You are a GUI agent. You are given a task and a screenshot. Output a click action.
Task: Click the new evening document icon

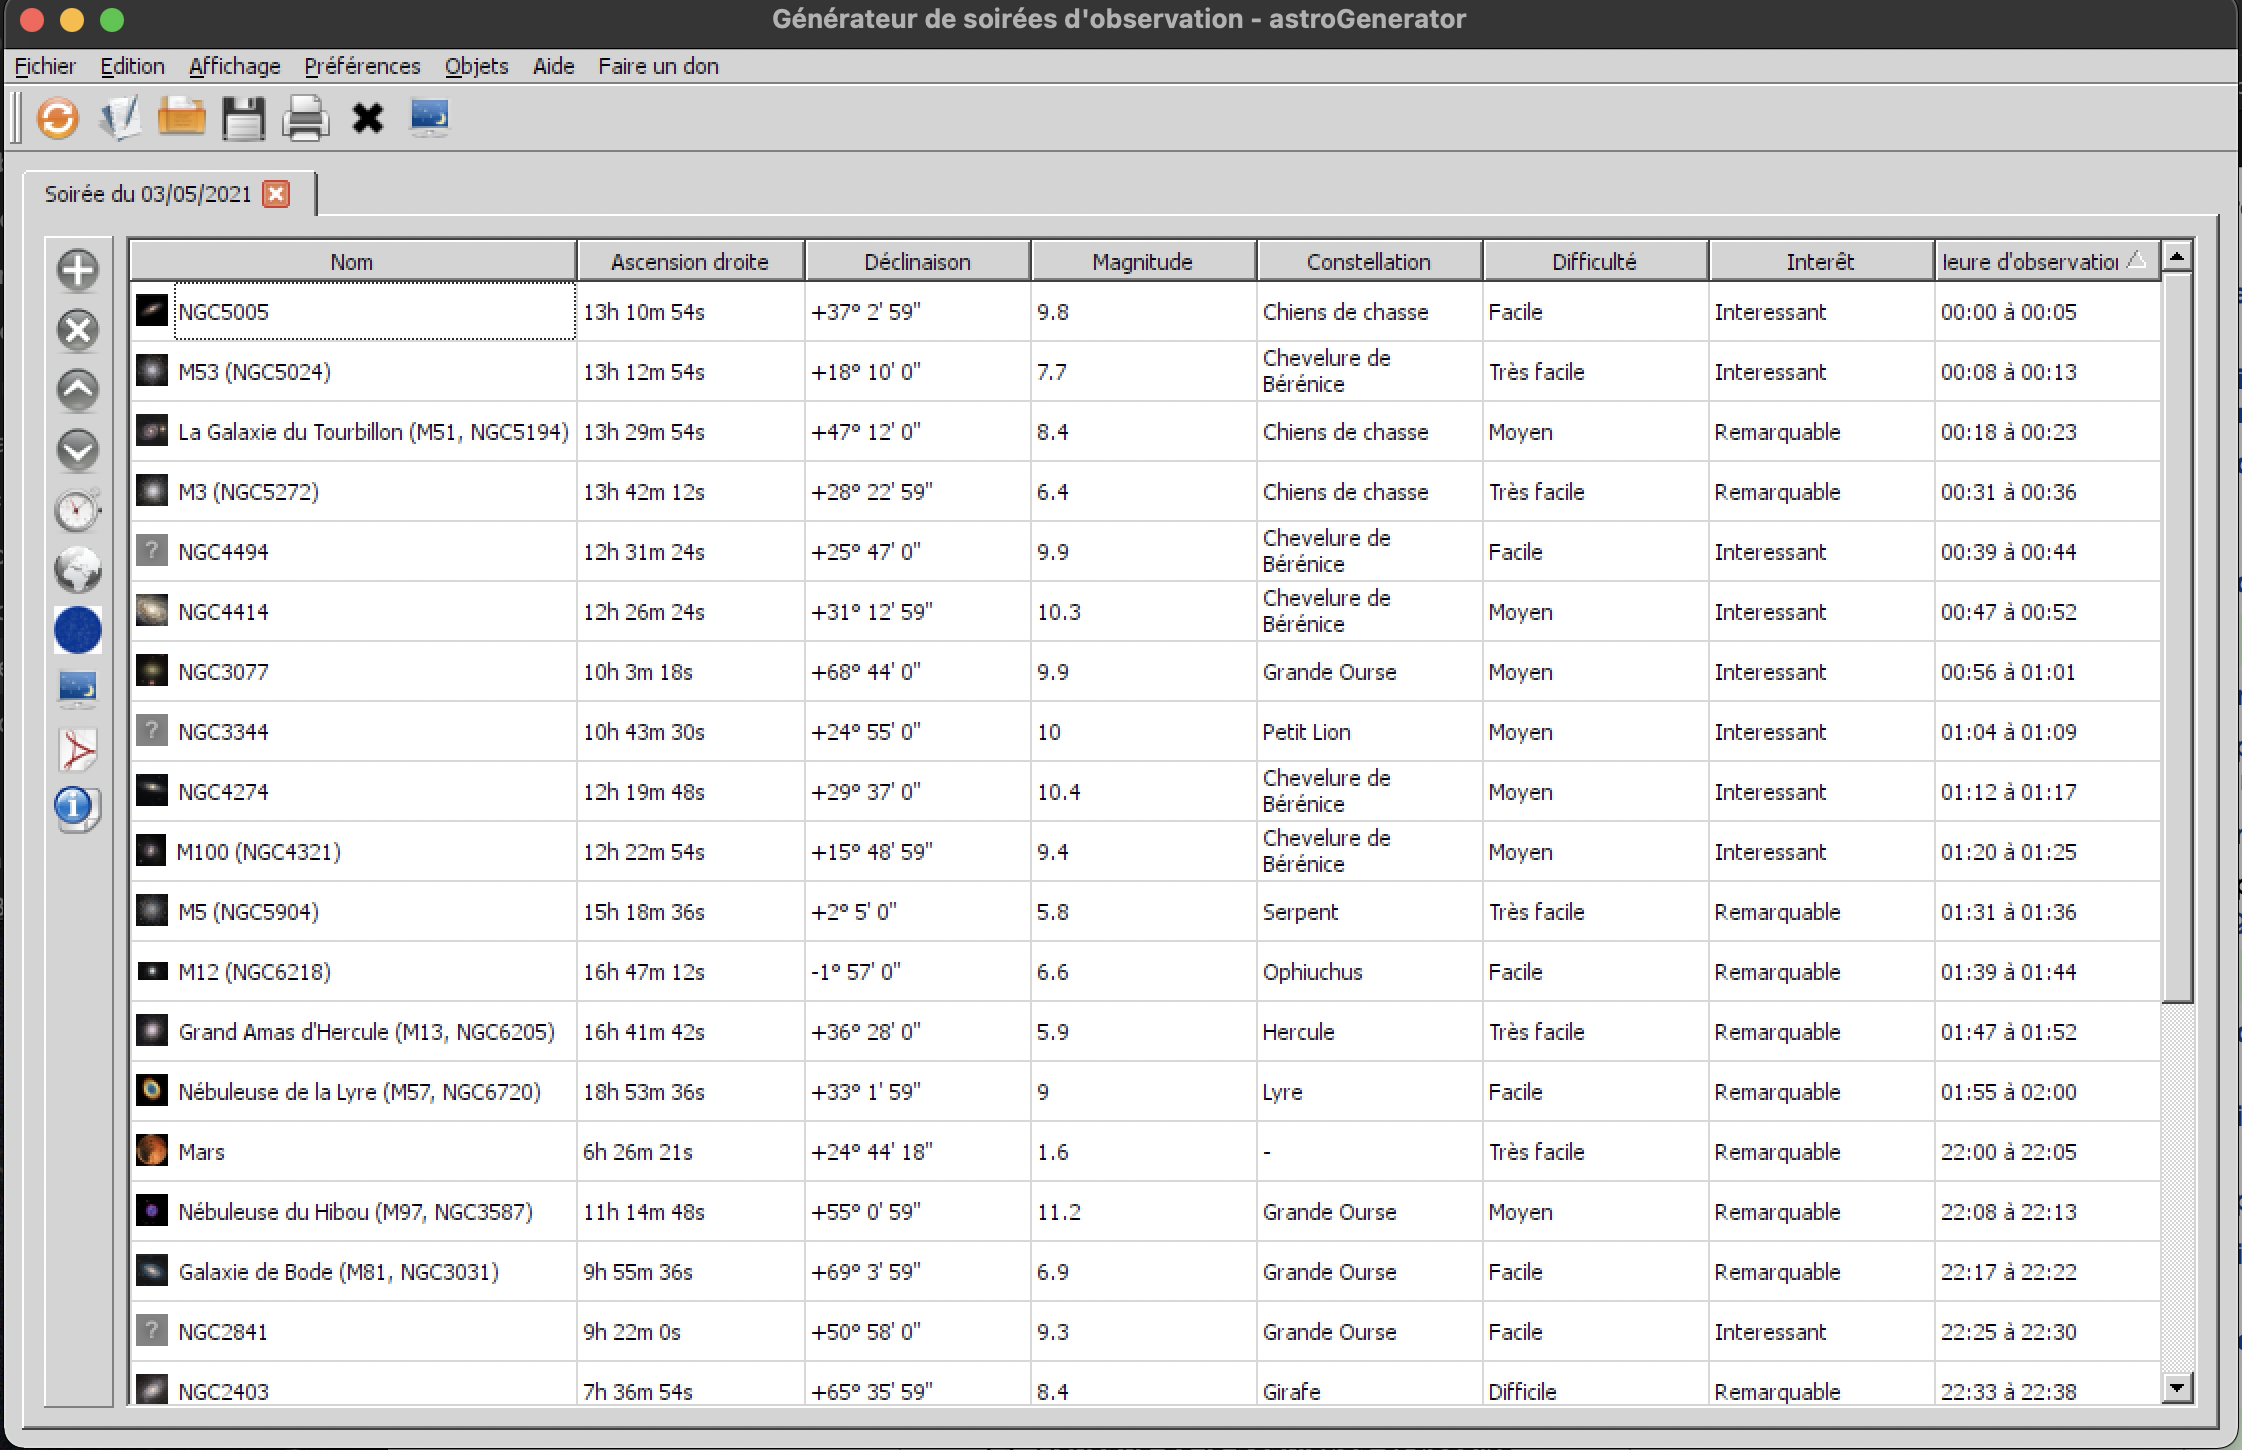click(120, 118)
